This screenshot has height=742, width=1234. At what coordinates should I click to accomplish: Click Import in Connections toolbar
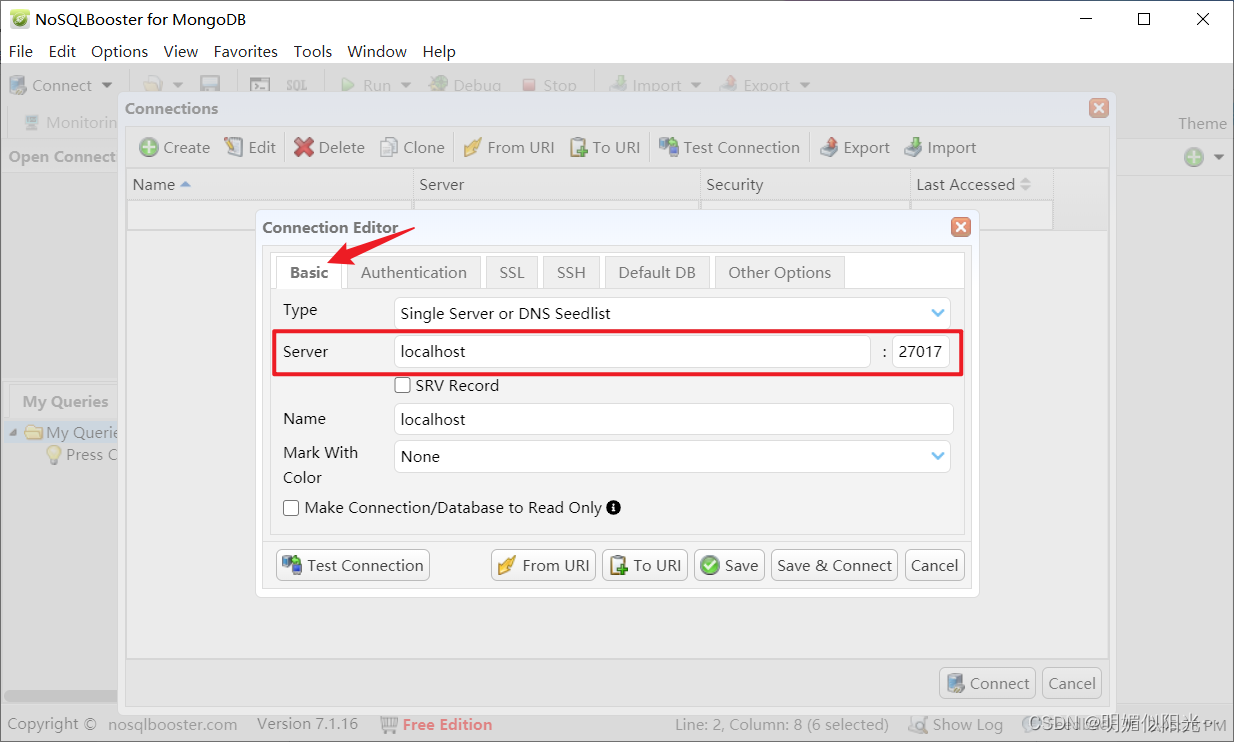pyautogui.click(x=939, y=147)
